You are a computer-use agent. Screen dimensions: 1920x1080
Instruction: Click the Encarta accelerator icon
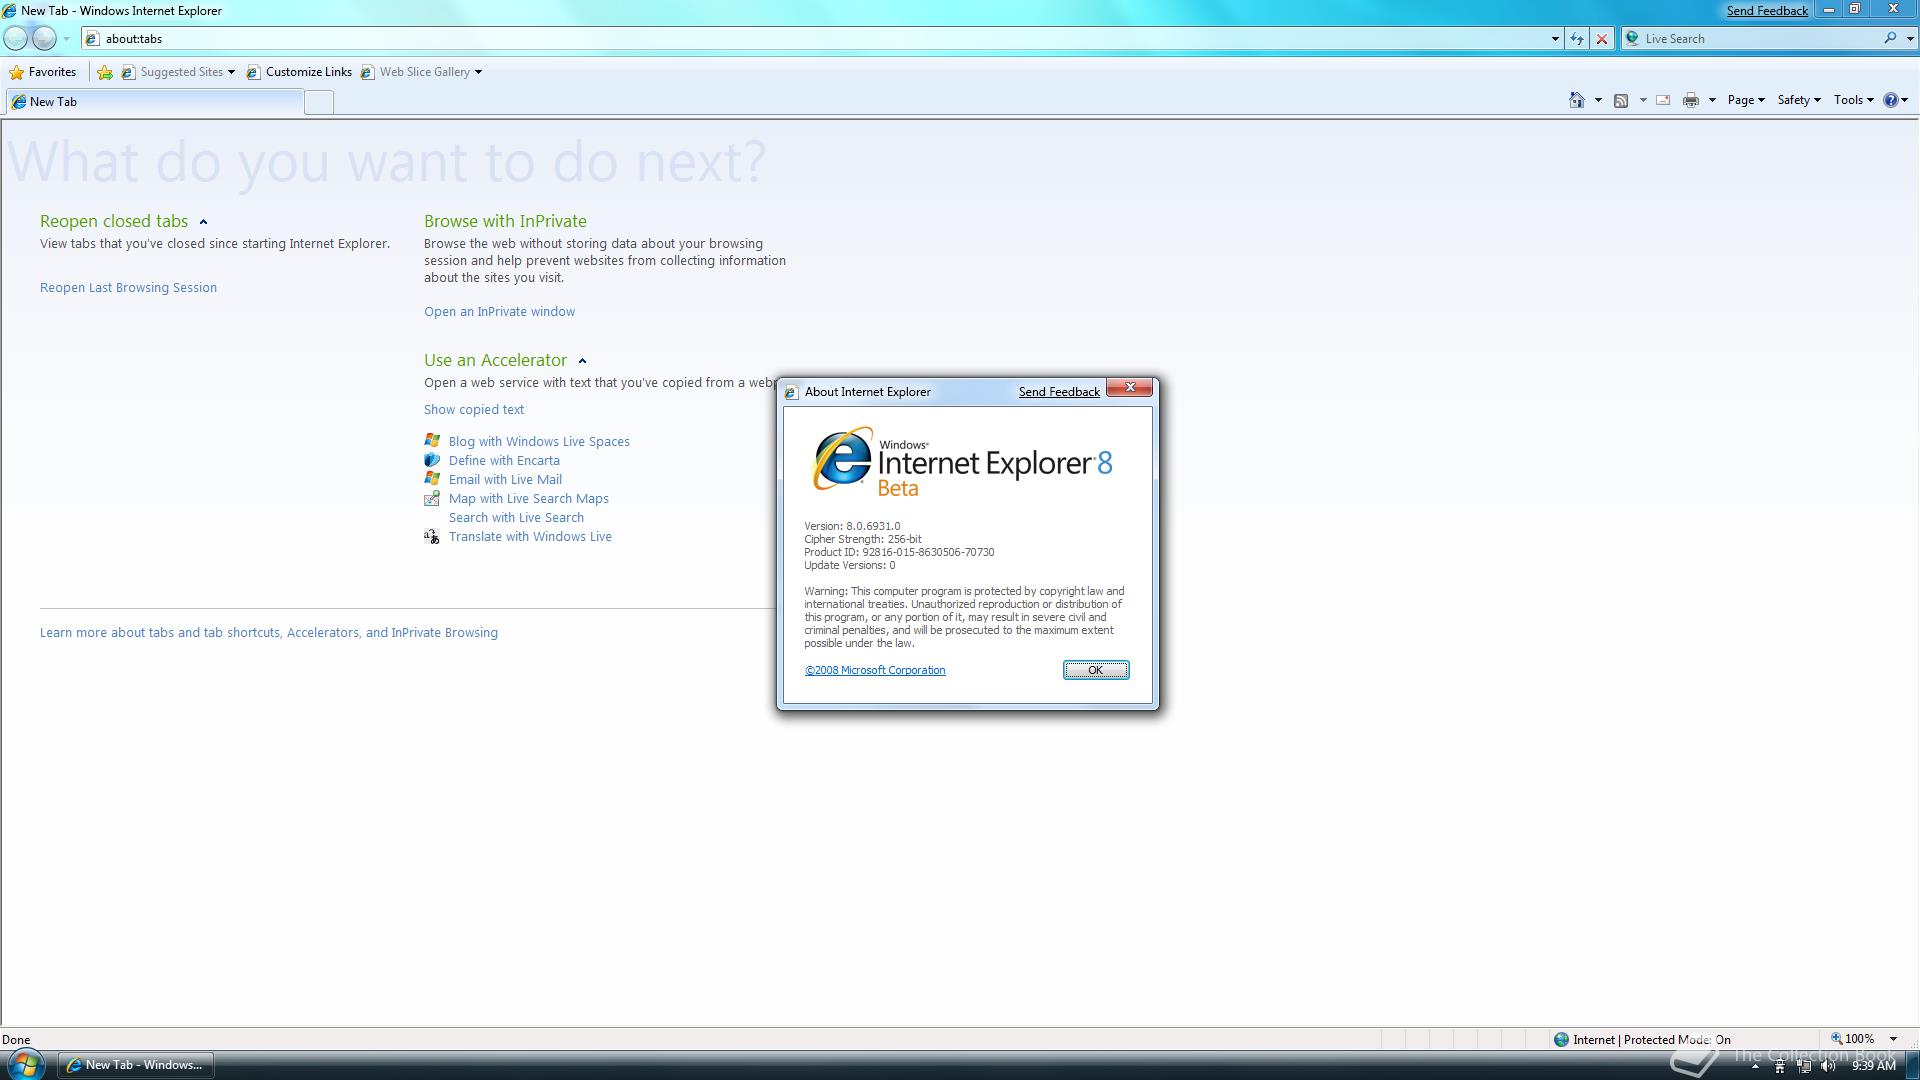(x=432, y=460)
